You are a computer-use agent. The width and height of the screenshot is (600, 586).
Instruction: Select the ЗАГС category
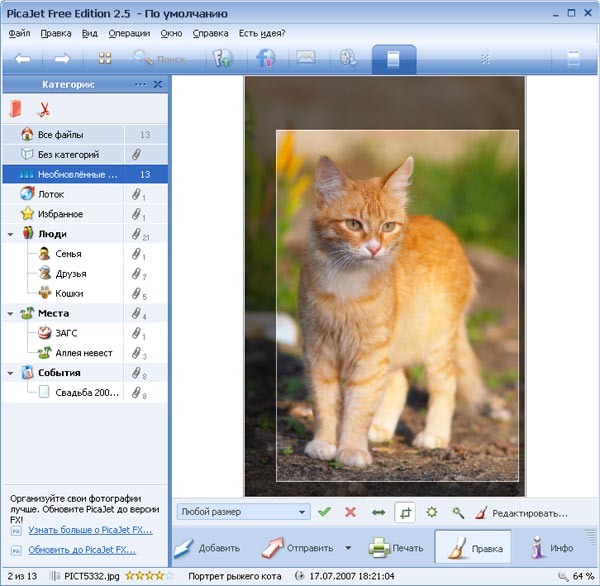(x=85, y=333)
